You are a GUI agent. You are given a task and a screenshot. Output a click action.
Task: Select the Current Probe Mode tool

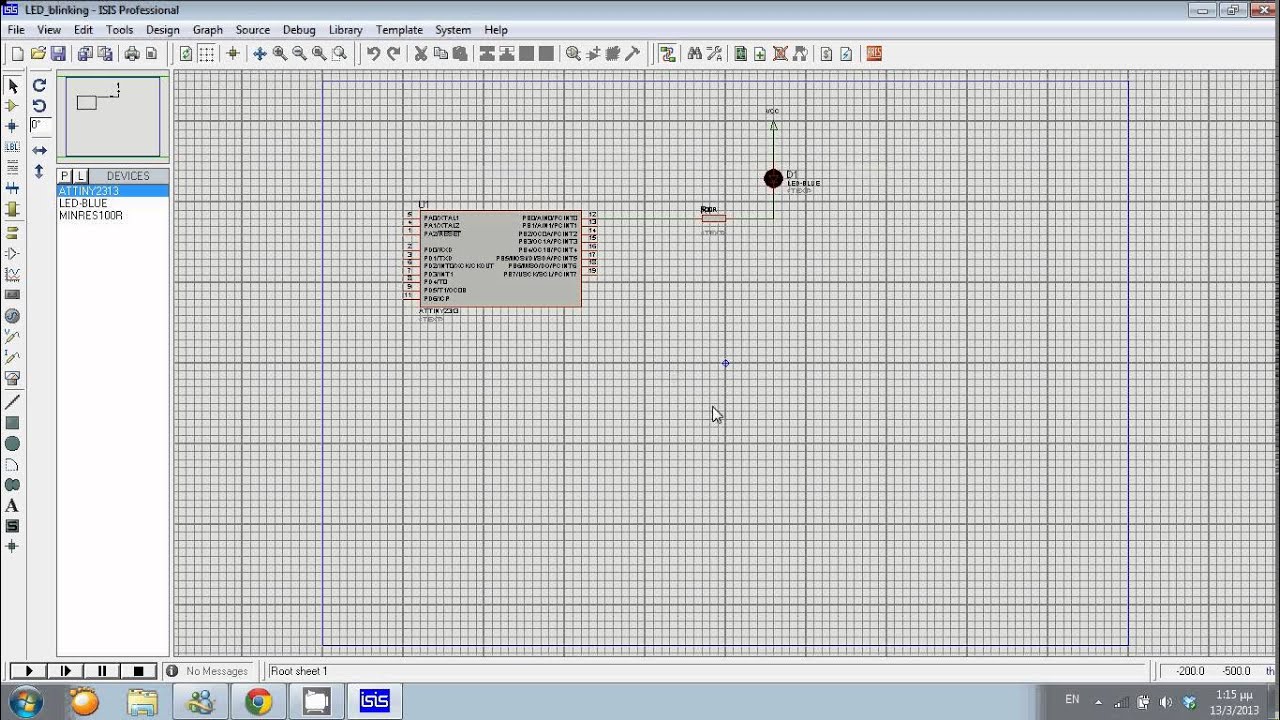pyautogui.click(x=13, y=358)
